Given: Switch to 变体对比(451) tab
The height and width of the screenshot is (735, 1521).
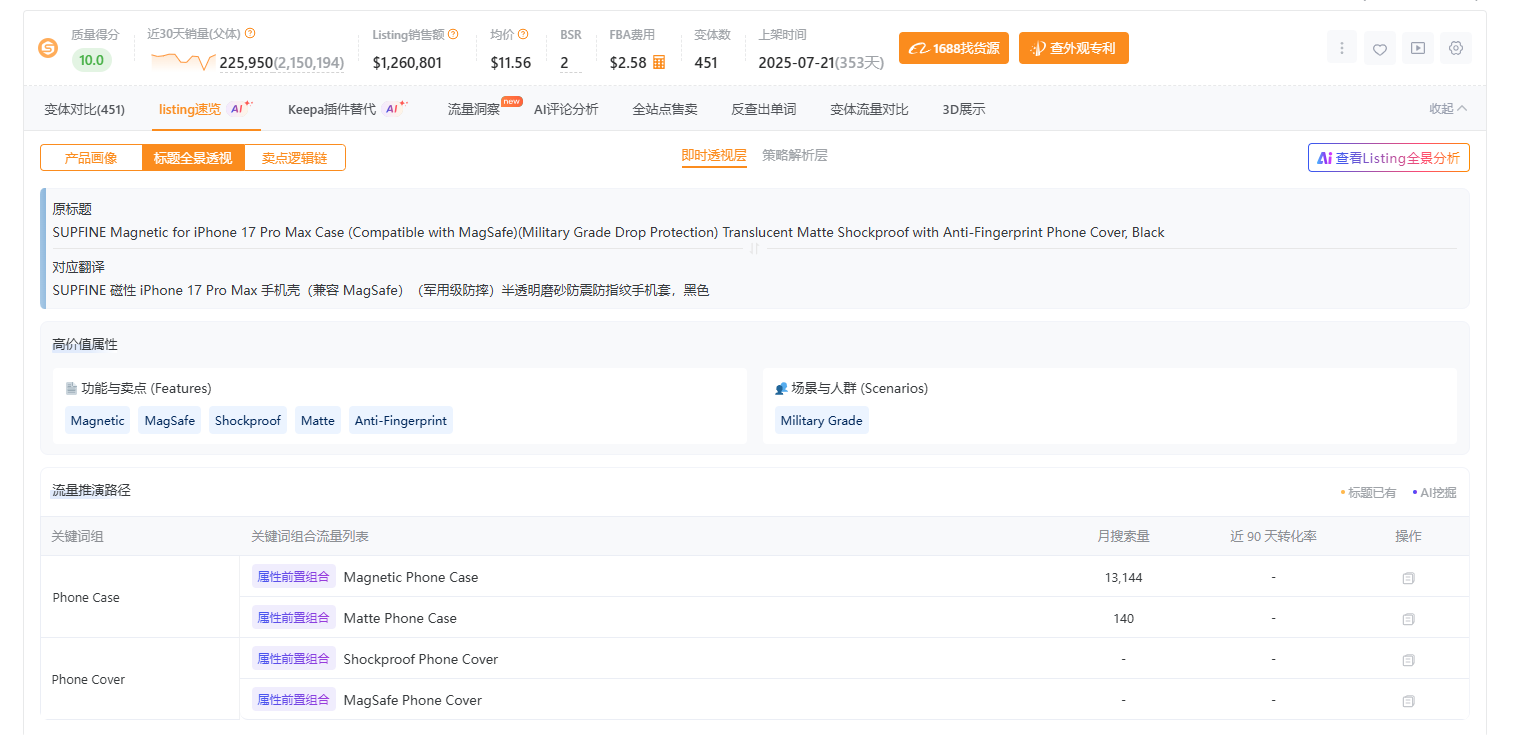Looking at the screenshot, I should 85,109.
